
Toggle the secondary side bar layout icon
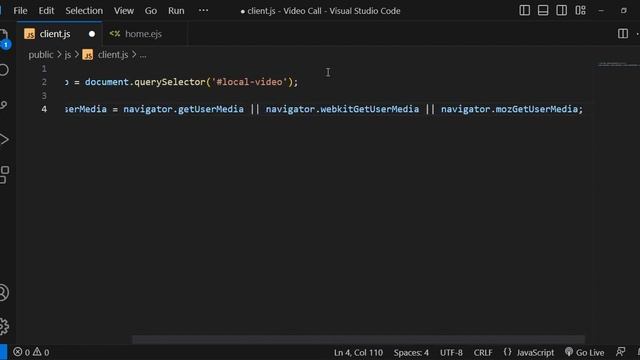561,11
